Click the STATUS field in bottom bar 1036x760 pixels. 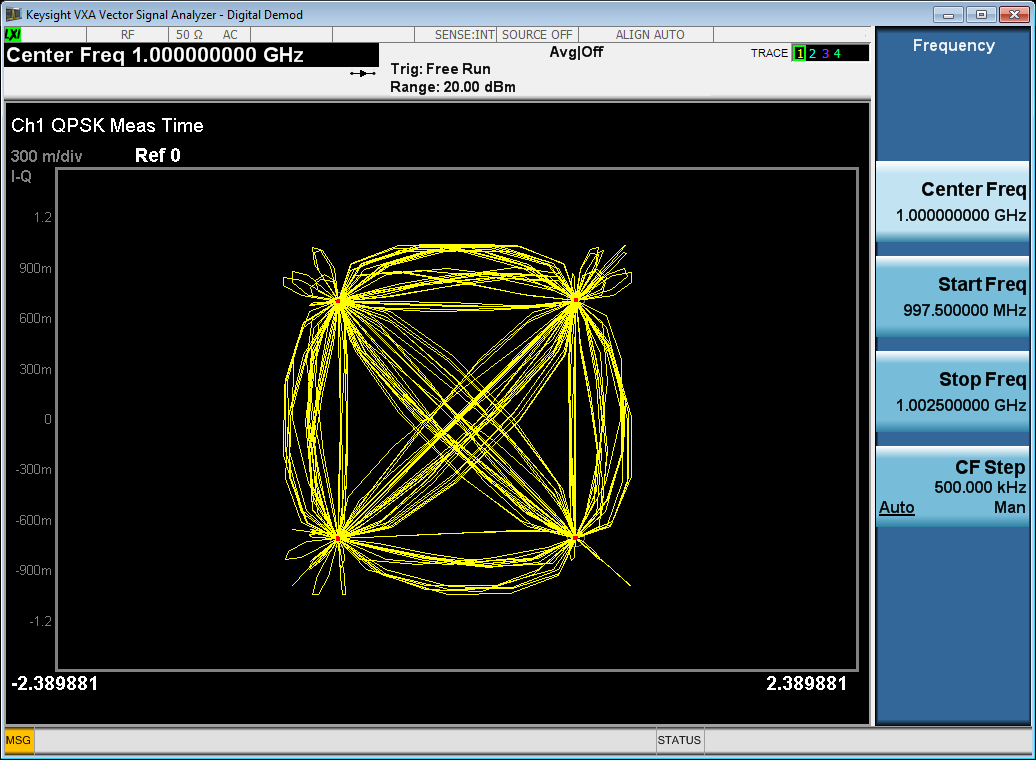(x=679, y=741)
